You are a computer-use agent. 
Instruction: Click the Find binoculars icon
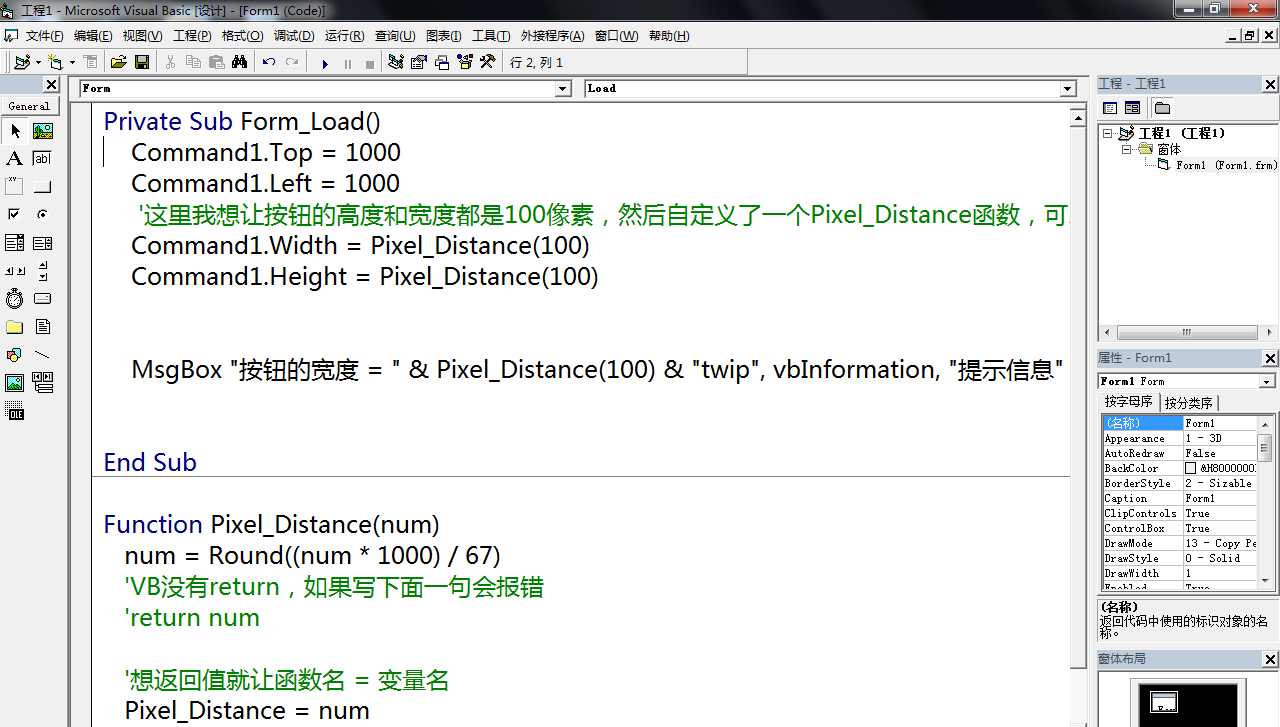(239, 62)
